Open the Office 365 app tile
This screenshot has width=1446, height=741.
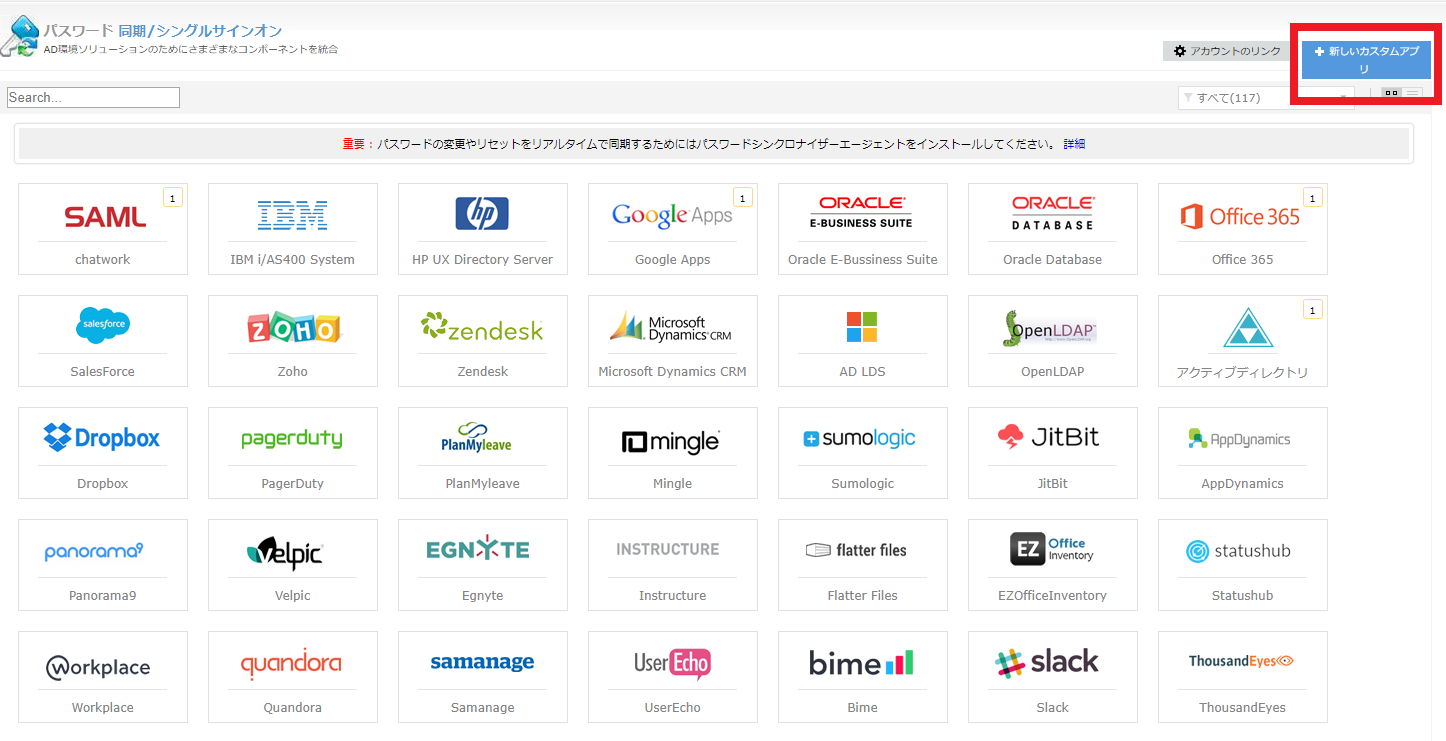1243,229
